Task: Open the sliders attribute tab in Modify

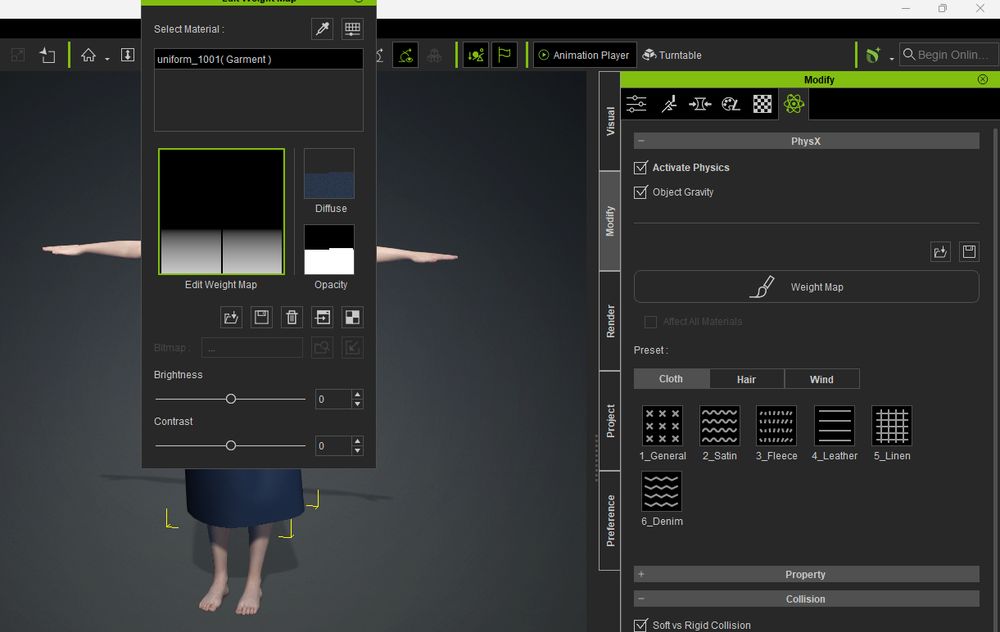Action: click(x=636, y=104)
